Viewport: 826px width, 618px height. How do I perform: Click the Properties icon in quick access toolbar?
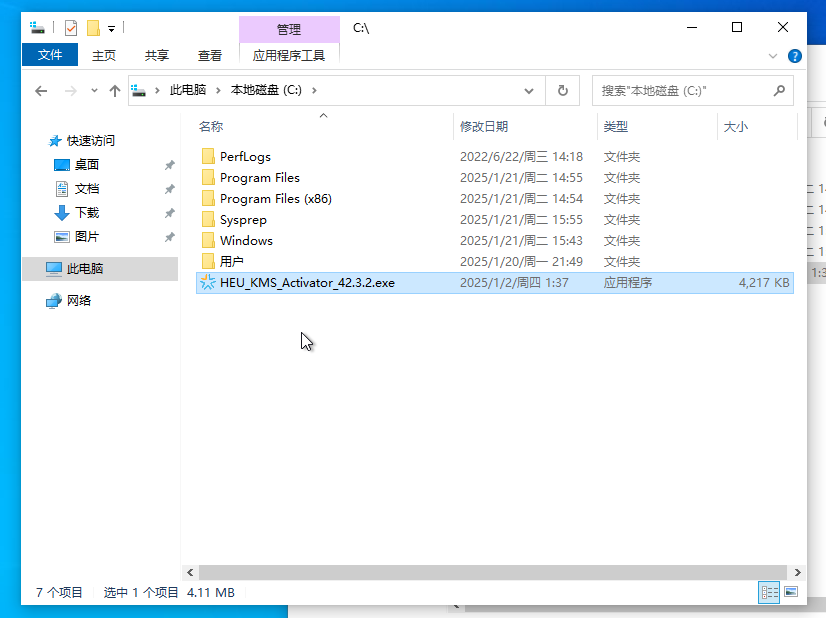[x=71, y=28]
